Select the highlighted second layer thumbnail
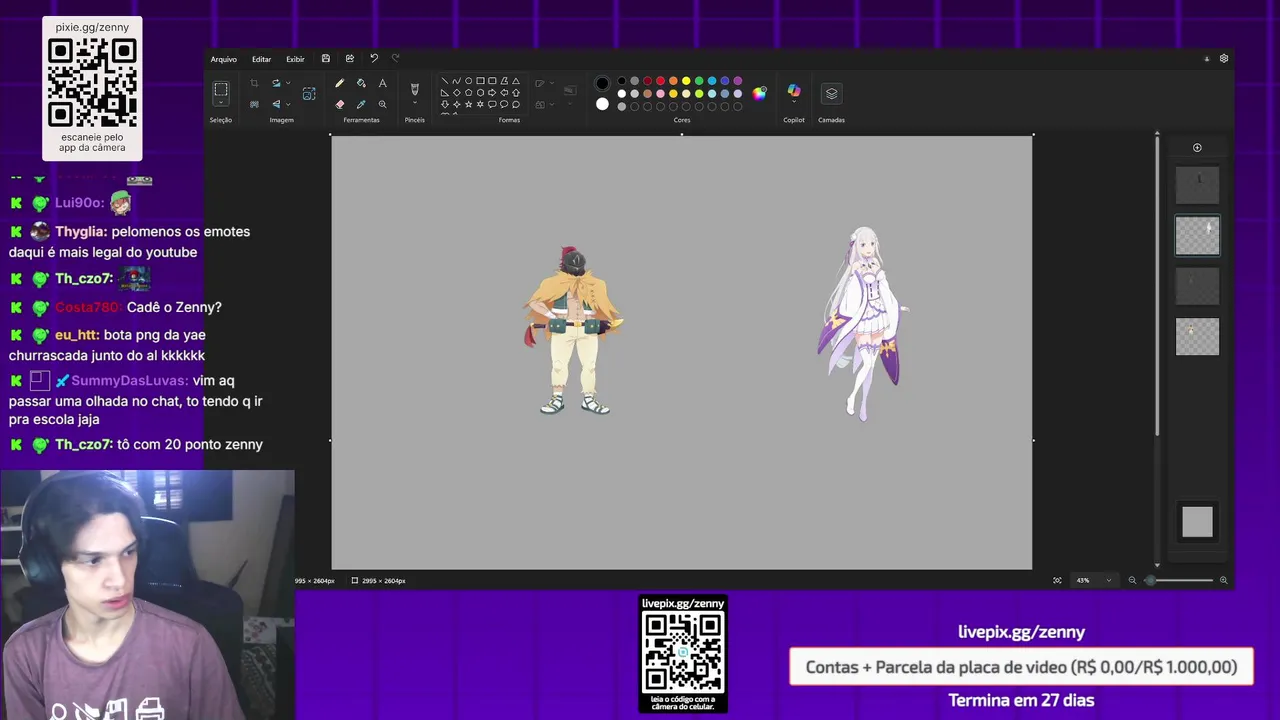This screenshot has height=720, width=1280. tap(1197, 236)
